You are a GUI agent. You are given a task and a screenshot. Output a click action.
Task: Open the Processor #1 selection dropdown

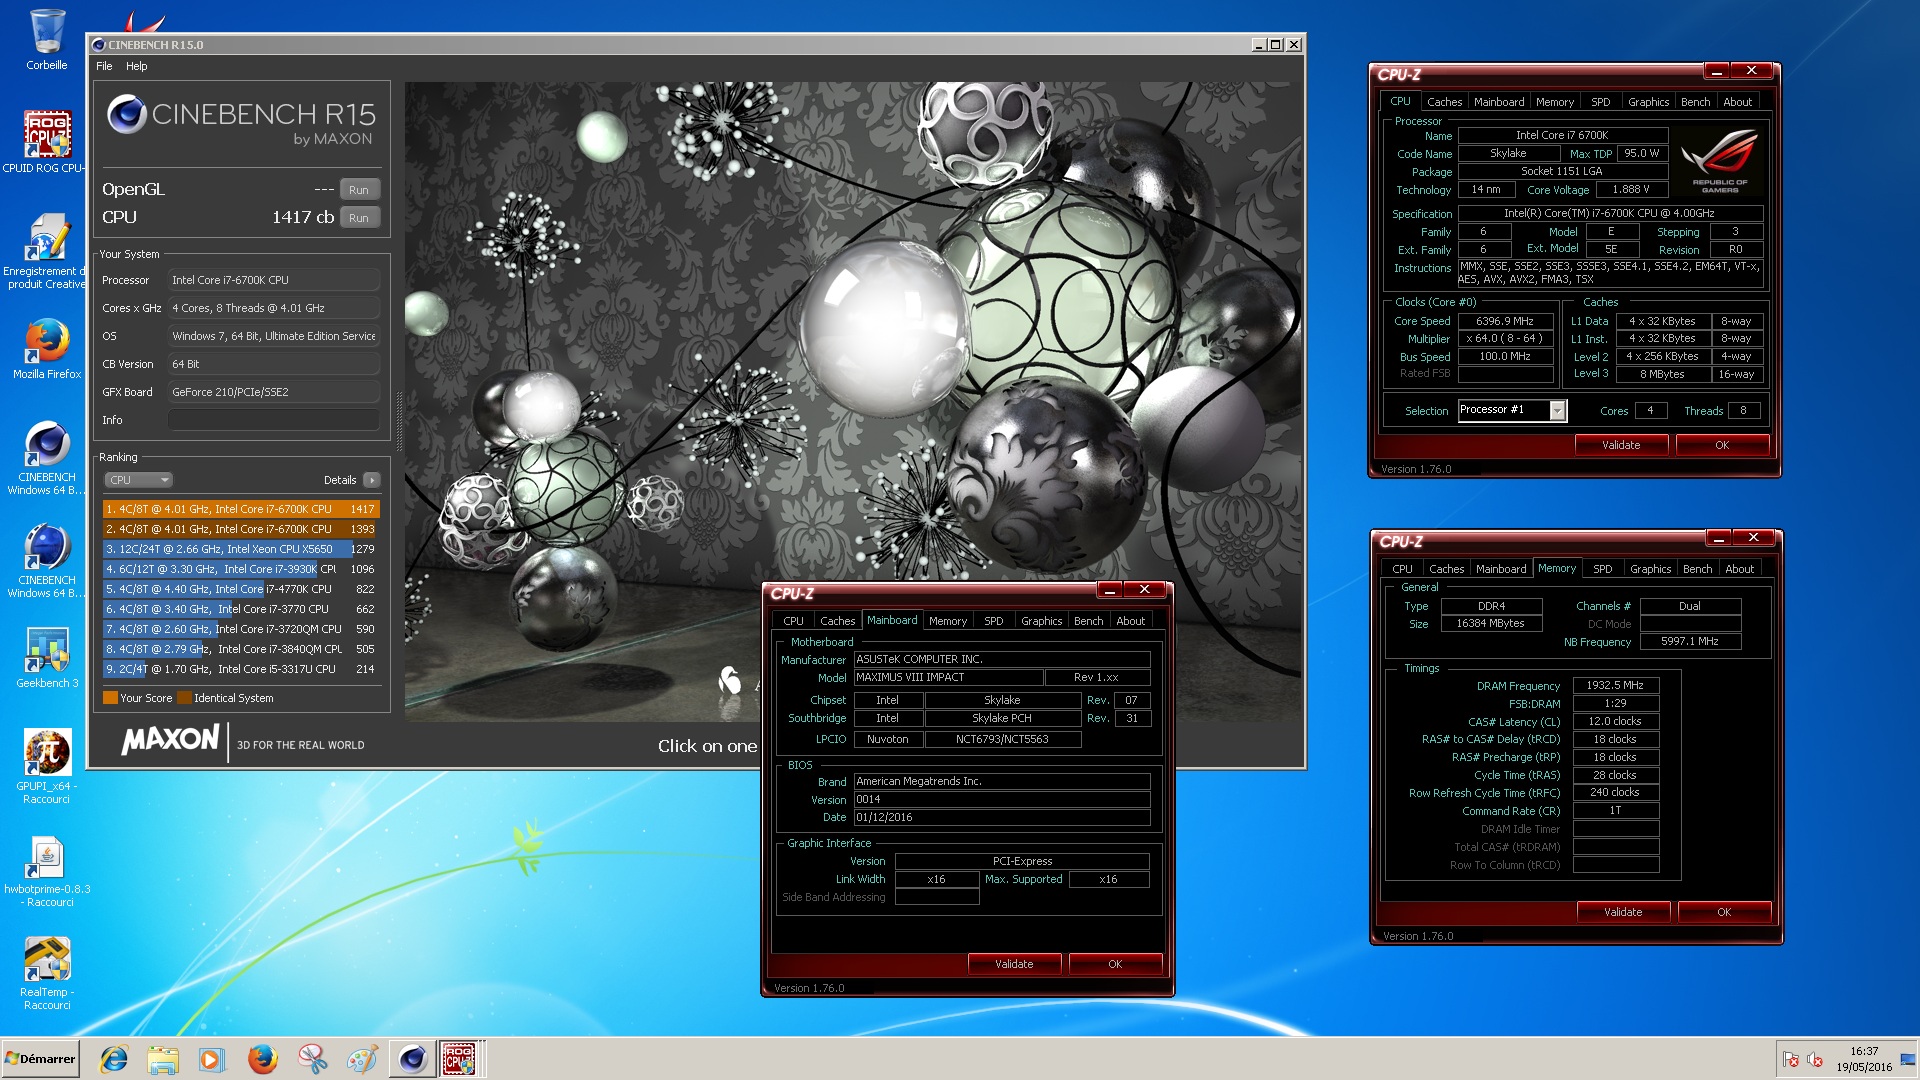click(1511, 410)
